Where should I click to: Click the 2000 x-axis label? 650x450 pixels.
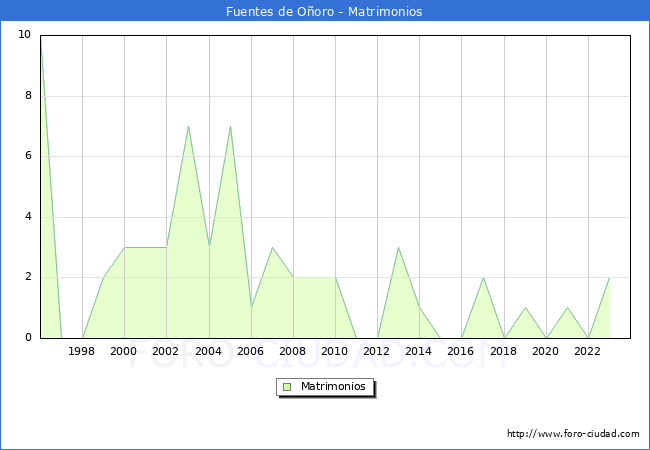point(124,351)
